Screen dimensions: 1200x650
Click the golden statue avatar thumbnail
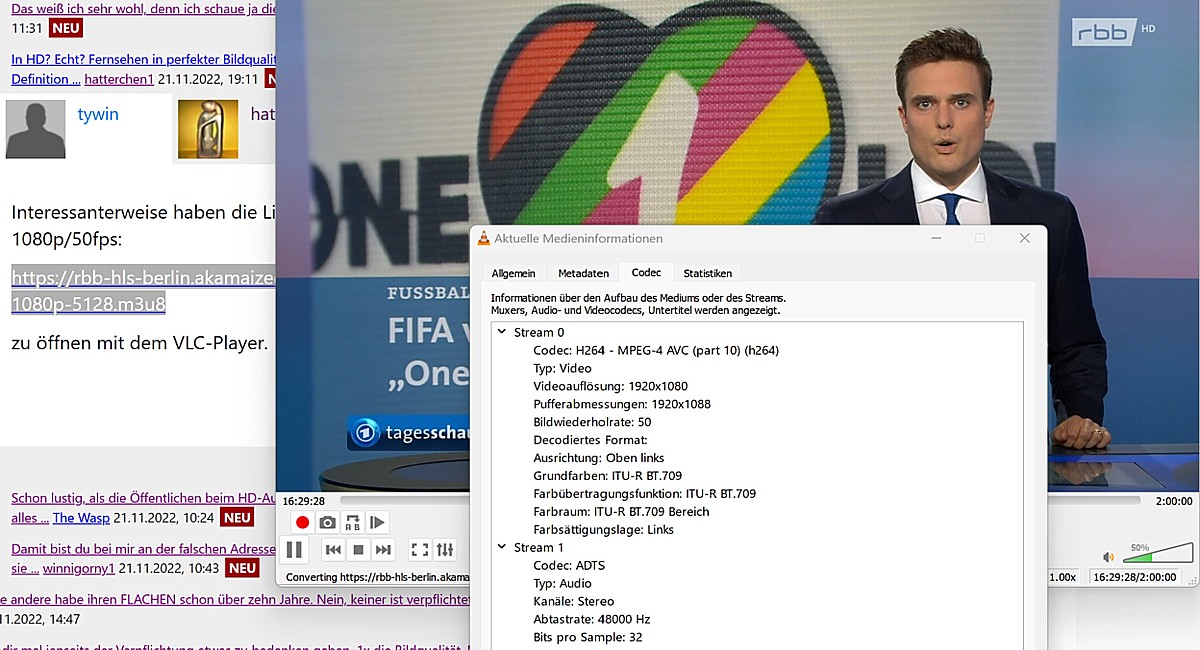coord(208,129)
